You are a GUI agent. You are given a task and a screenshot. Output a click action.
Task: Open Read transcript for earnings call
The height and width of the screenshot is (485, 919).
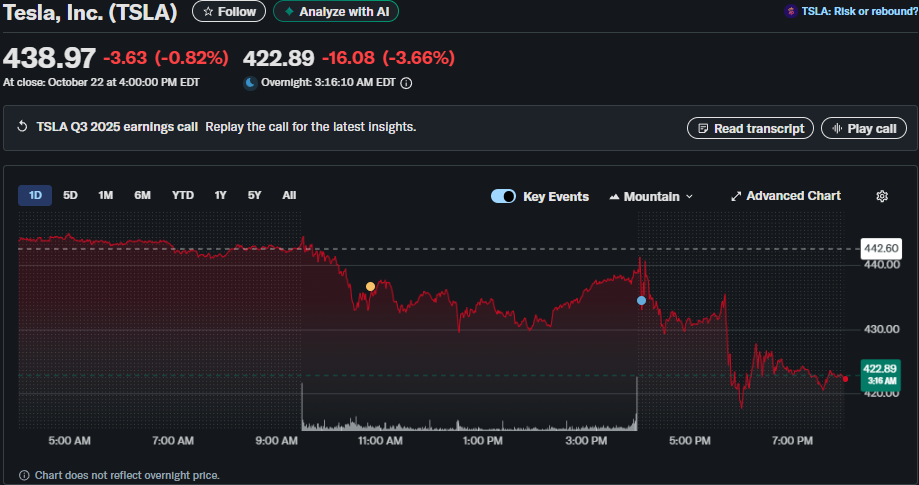click(750, 129)
